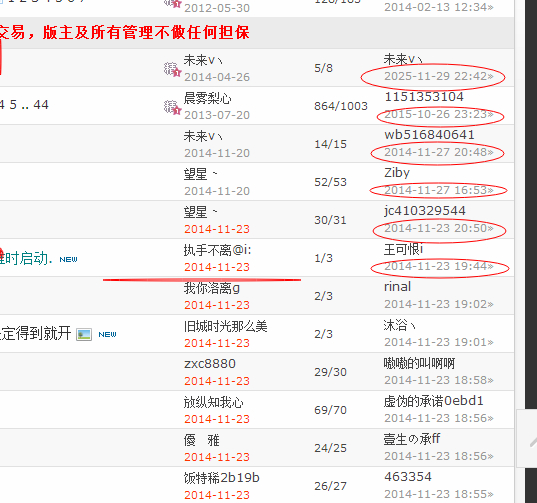Go to last post 2014-11-23 18:55
The width and height of the screenshot is (537, 503).
(439, 494)
